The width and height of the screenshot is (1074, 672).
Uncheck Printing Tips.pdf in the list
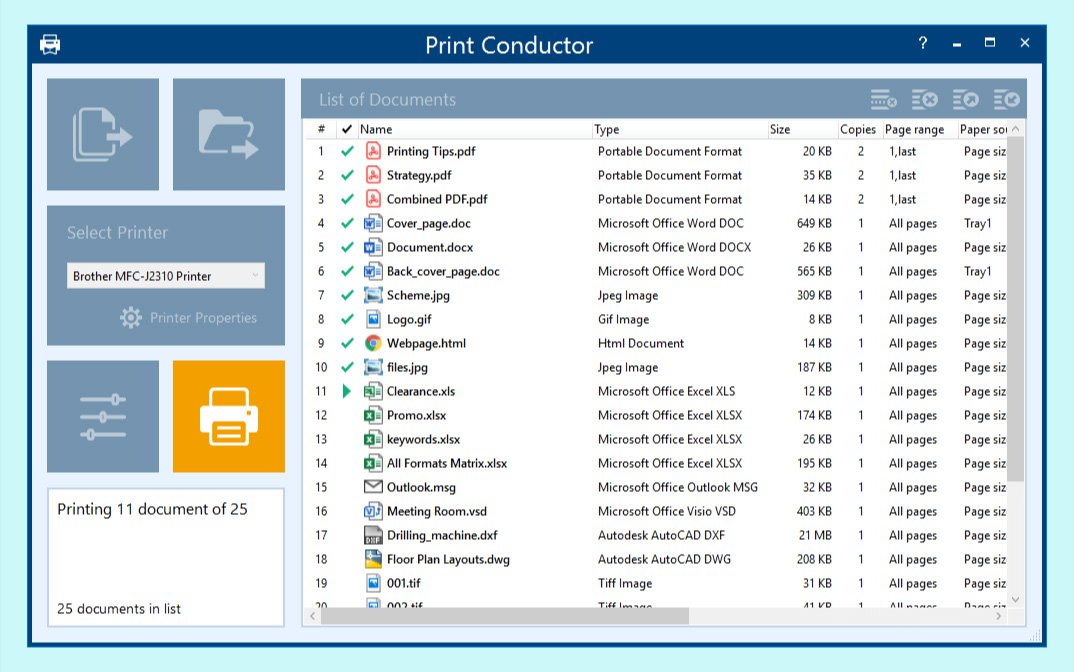345,151
